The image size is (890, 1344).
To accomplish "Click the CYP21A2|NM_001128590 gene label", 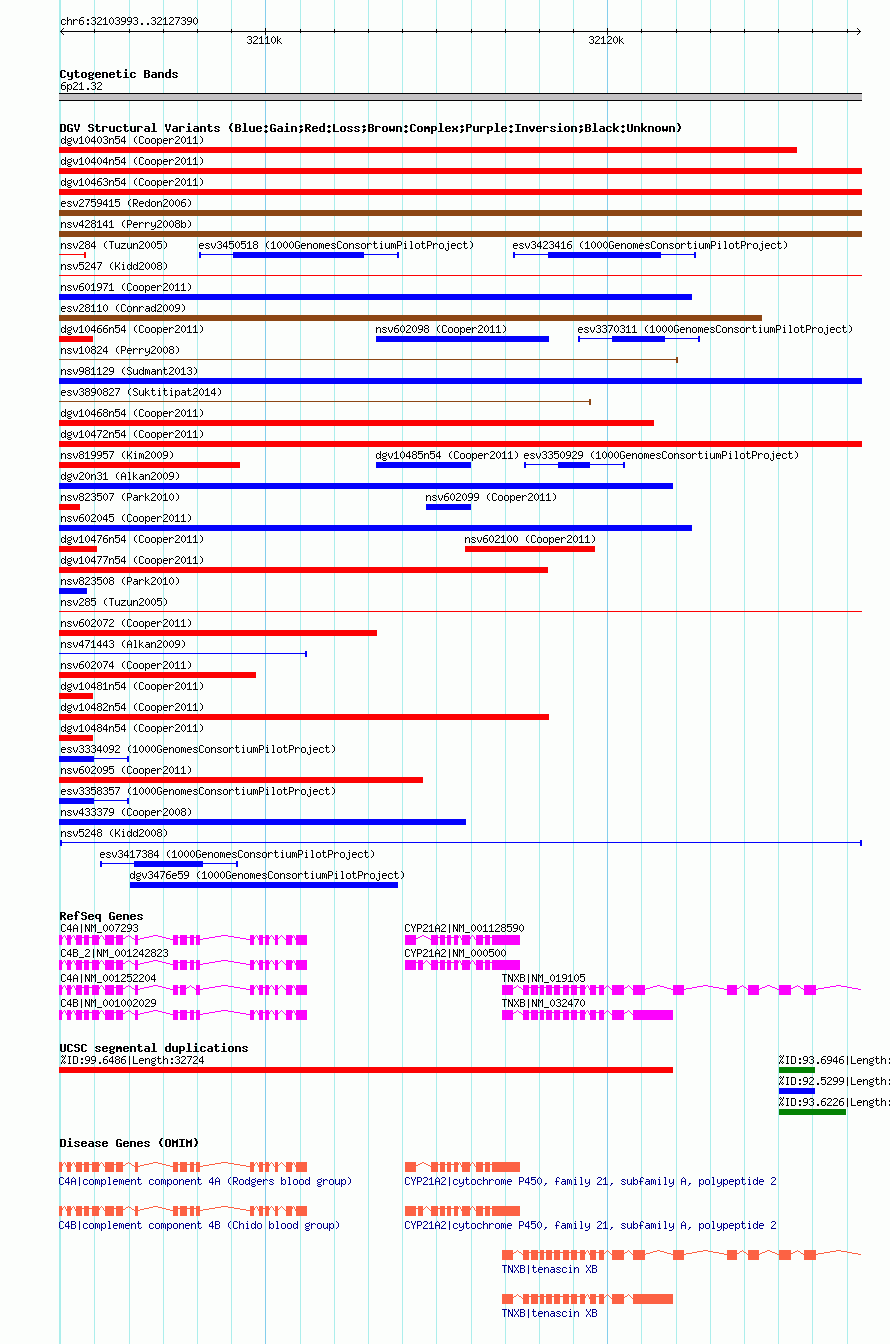I will [464, 928].
